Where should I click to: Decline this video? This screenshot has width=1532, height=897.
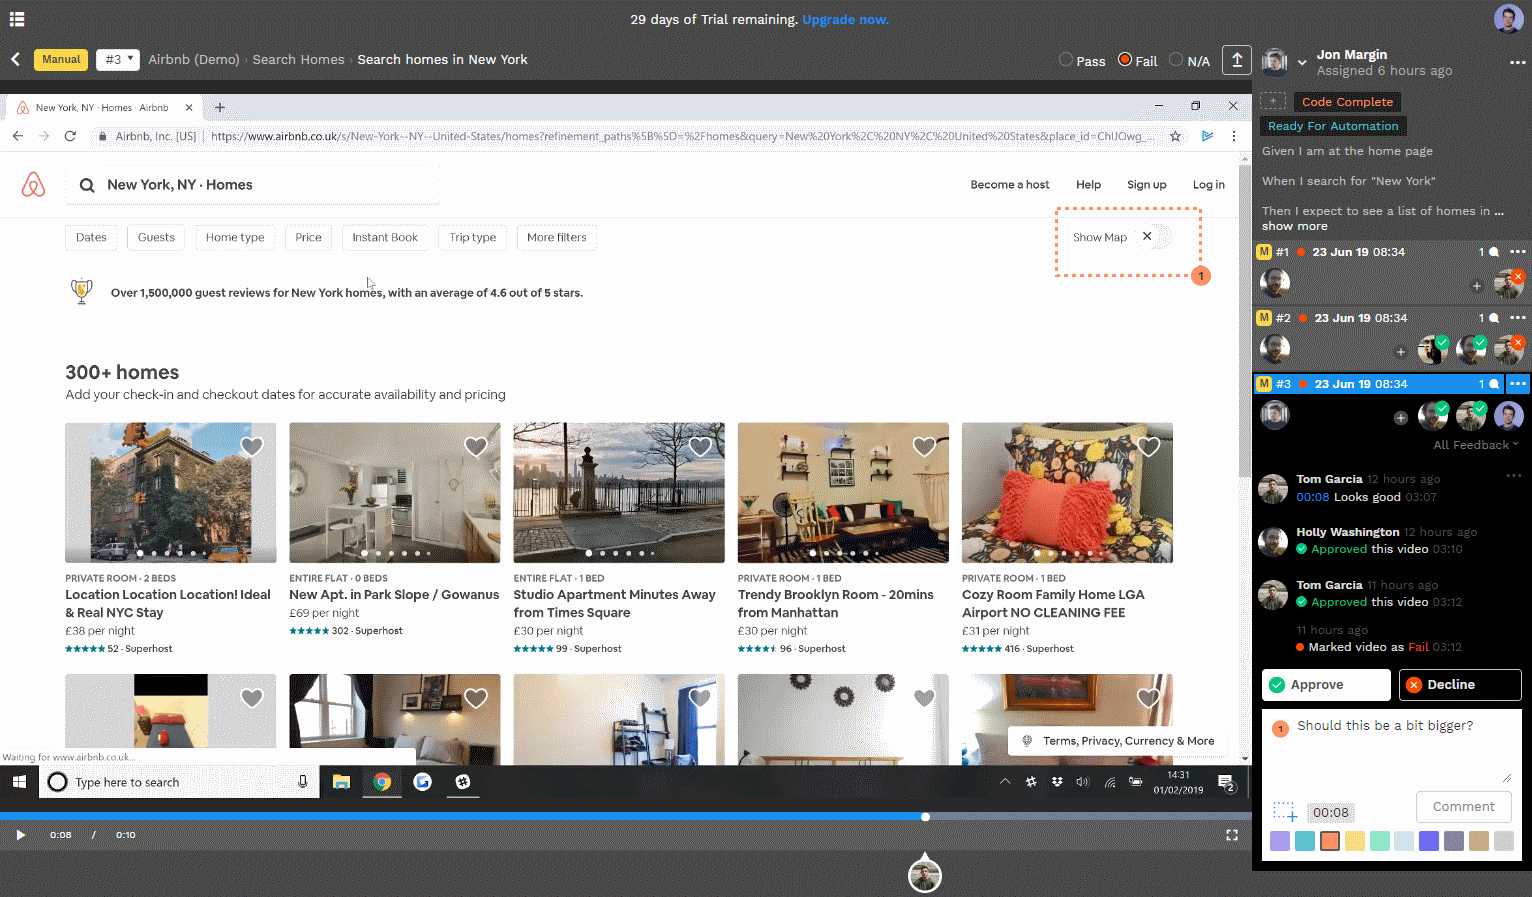1459,685
